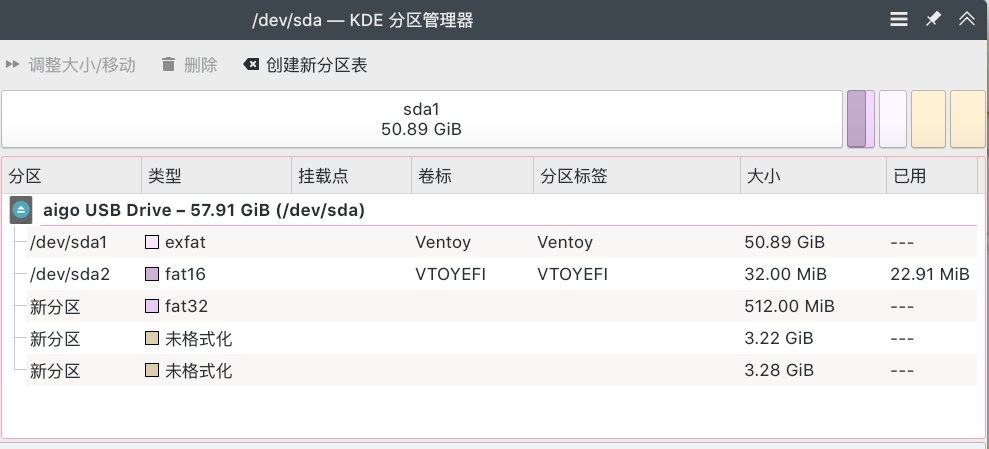Select the /dev/sda2 fat16 row
The height and width of the screenshot is (449, 989).
click(68, 274)
